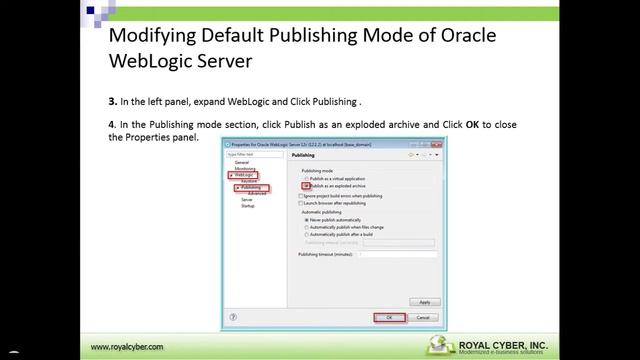640x360 pixels.
Task: Select Keystore under WebLogic
Action: pos(249,181)
